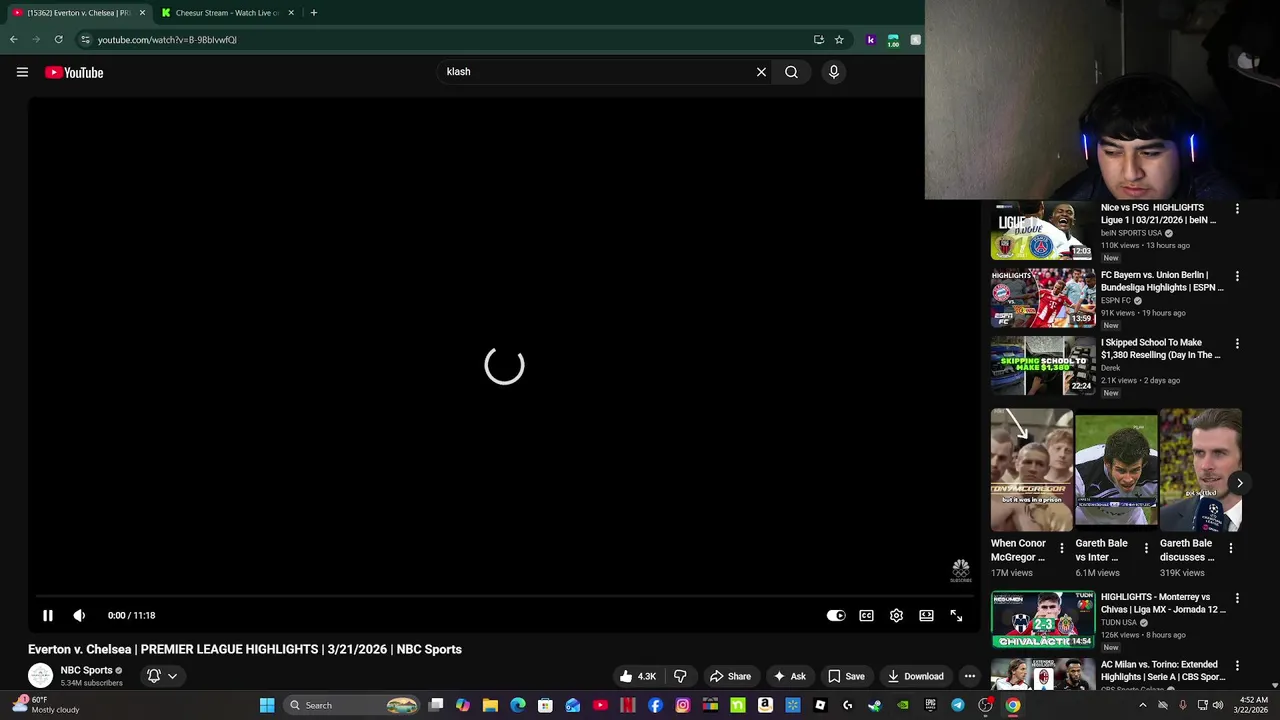The height and width of the screenshot is (720, 1280).
Task: Open NBC Sports channel name link
Action: [x=86, y=670]
